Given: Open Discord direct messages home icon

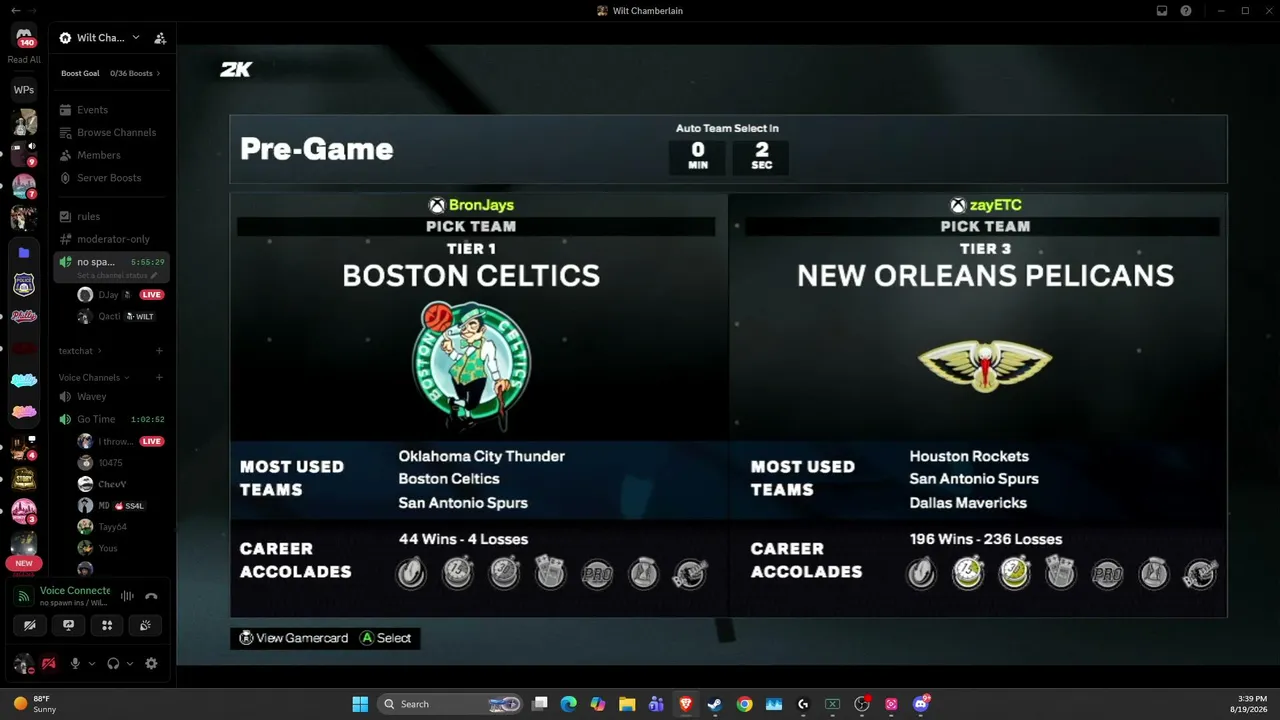Looking at the screenshot, I should coord(24,37).
